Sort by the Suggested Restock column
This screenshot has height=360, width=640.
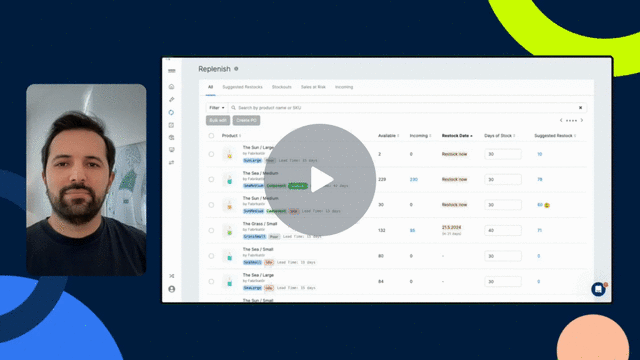[555, 136]
